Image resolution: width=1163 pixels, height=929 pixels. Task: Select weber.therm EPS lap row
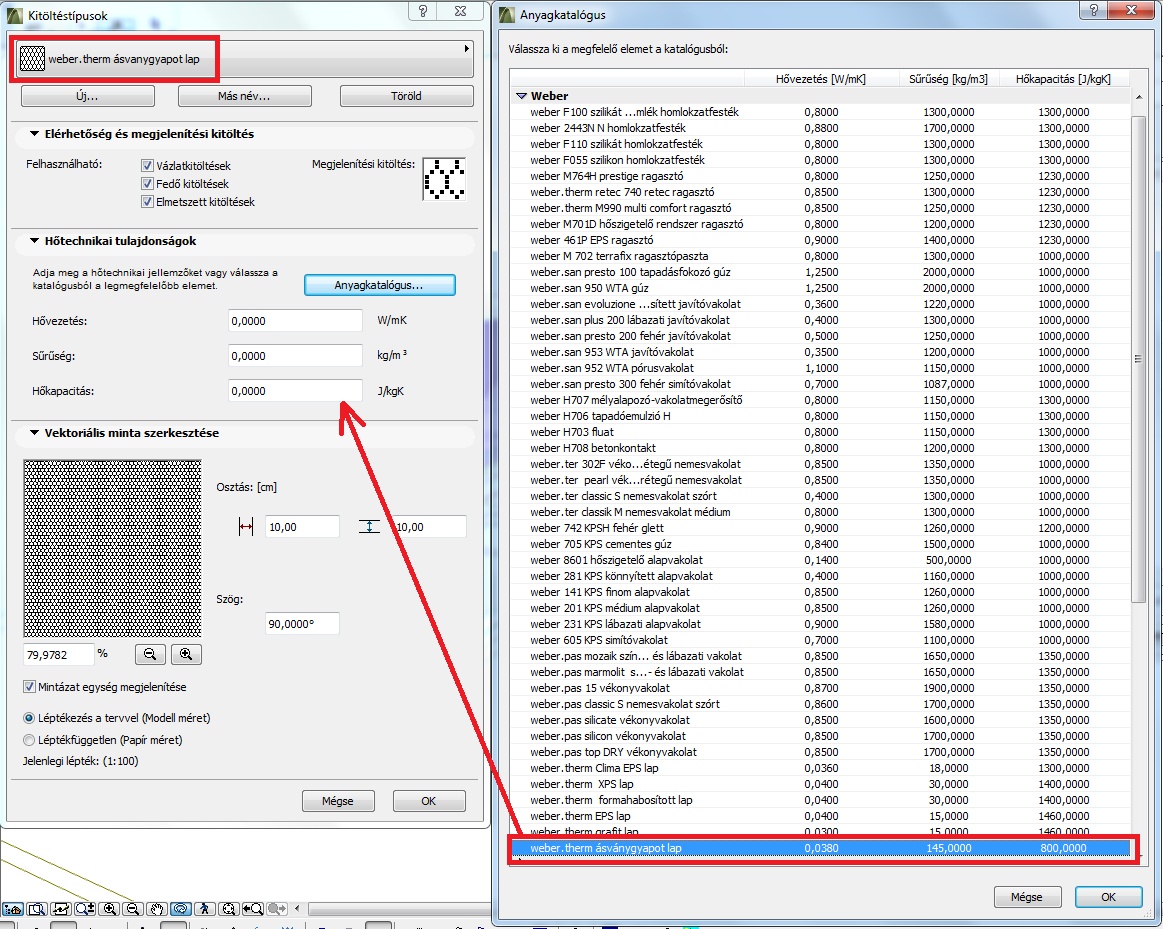click(x=821, y=816)
